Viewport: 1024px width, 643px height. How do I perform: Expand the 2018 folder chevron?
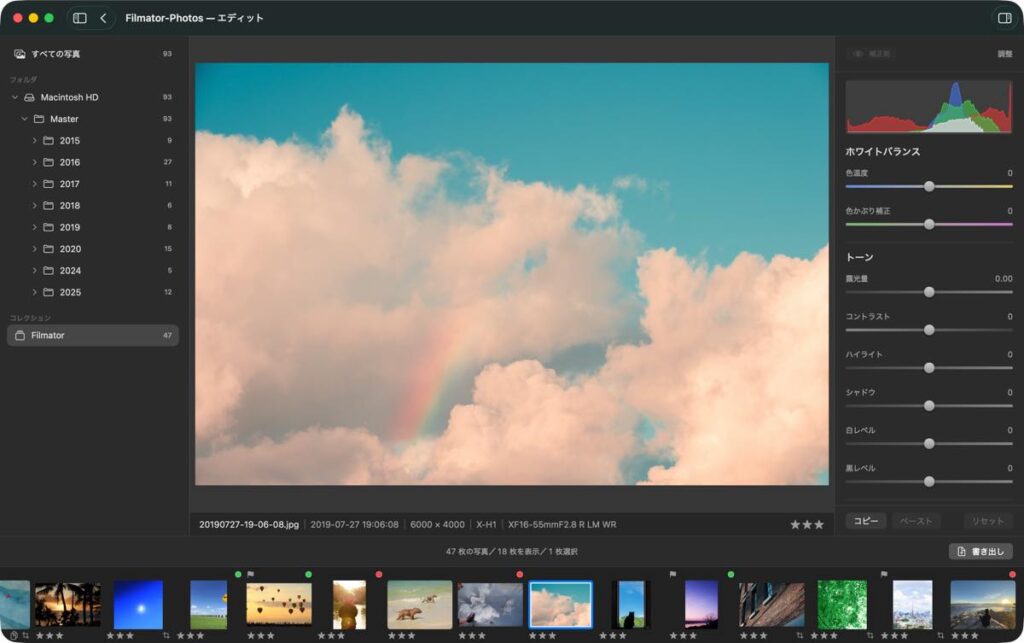[x=35, y=206]
